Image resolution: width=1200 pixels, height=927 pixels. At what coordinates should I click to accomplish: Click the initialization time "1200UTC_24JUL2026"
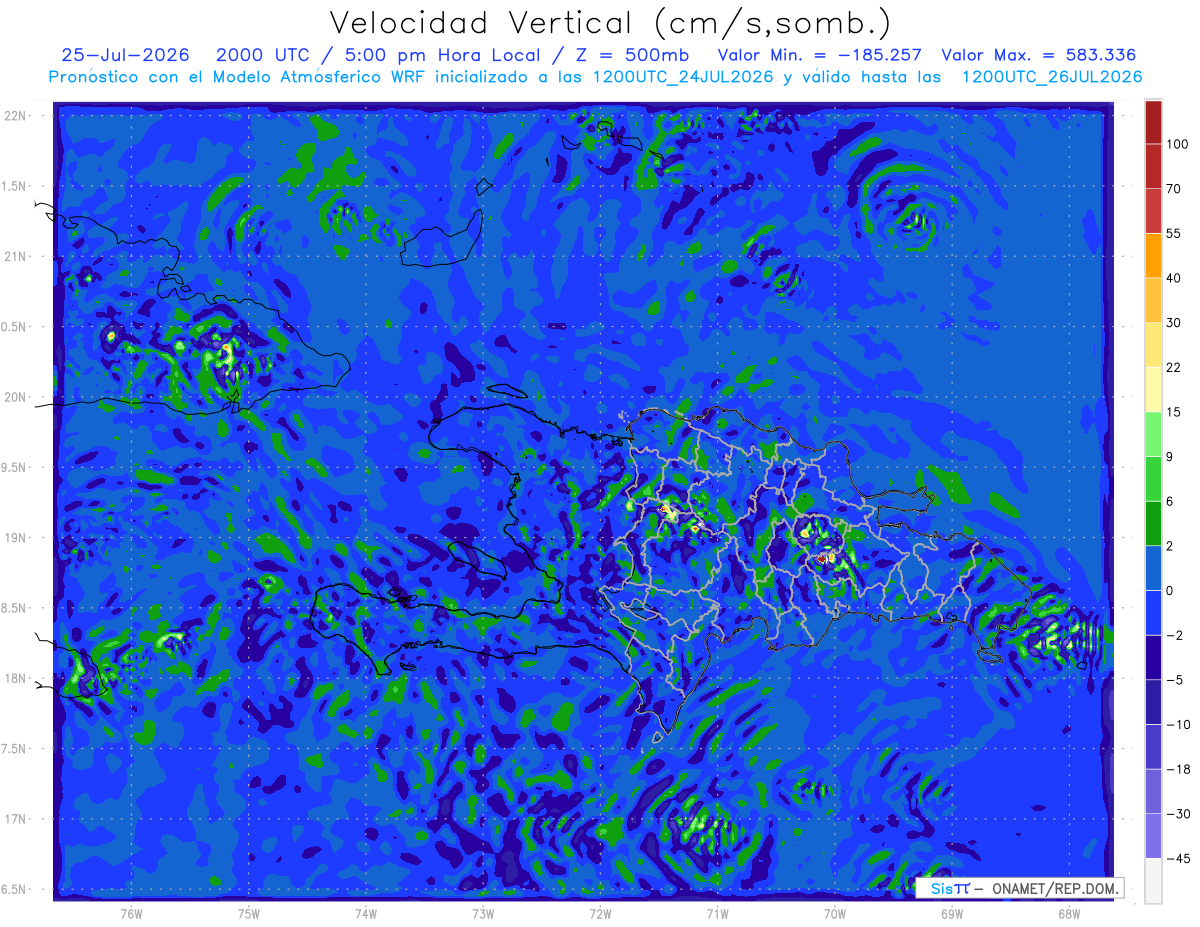(x=684, y=77)
